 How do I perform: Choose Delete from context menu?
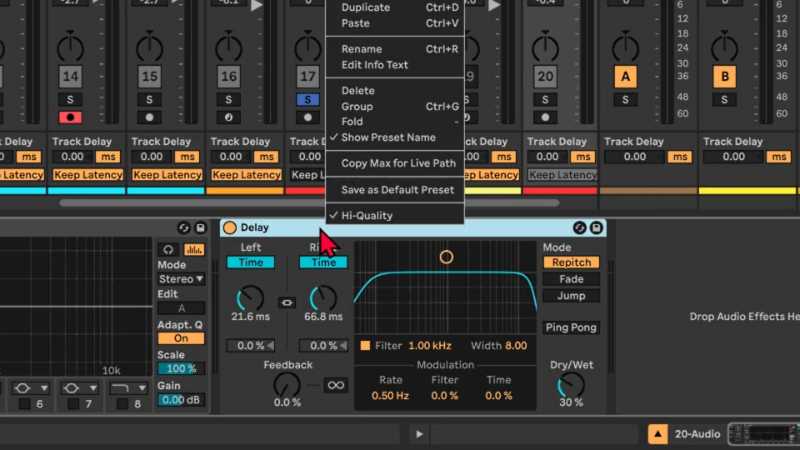point(395,90)
